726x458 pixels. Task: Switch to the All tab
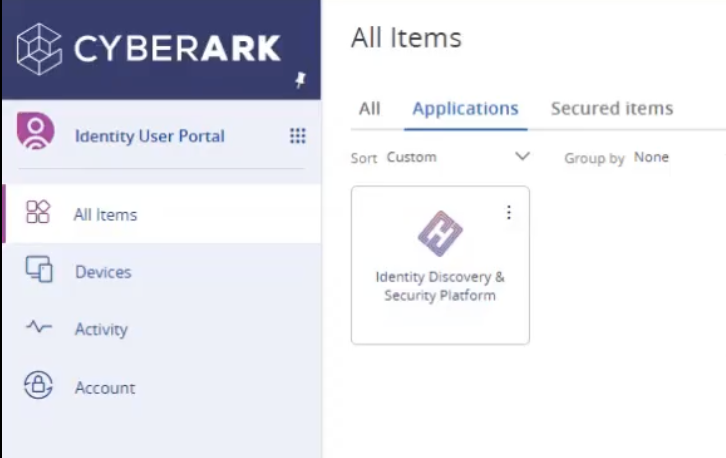[x=369, y=108]
